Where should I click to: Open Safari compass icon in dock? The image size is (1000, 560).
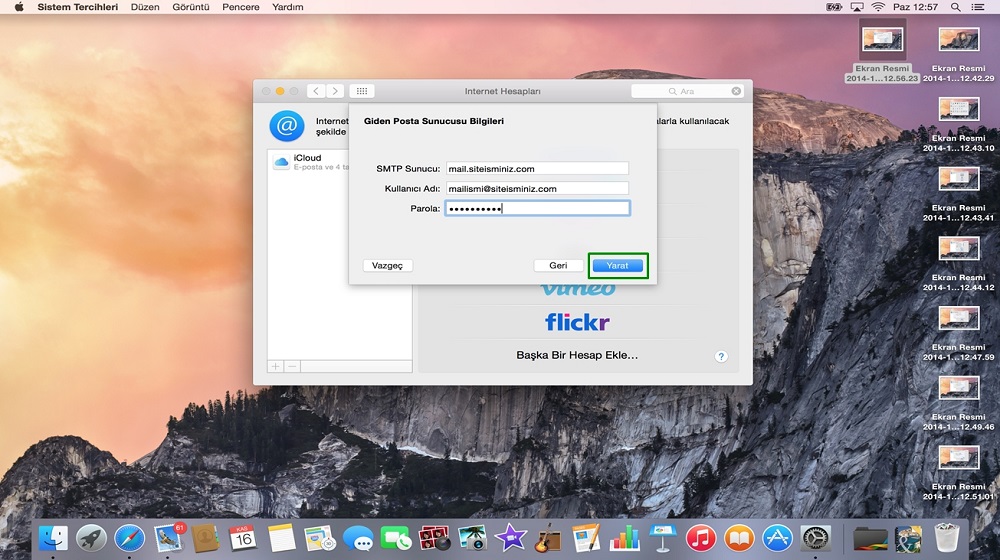[129, 538]
